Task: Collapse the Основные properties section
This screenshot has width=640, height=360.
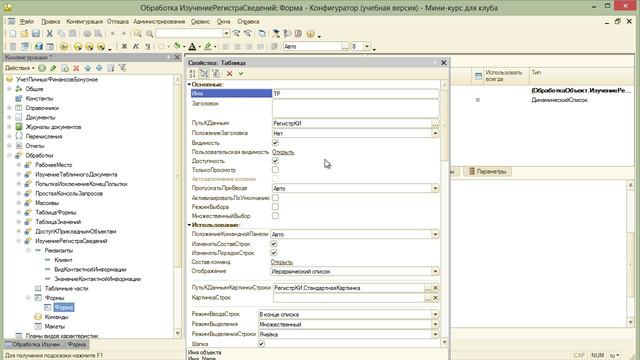Action: [x=189, y=84]
